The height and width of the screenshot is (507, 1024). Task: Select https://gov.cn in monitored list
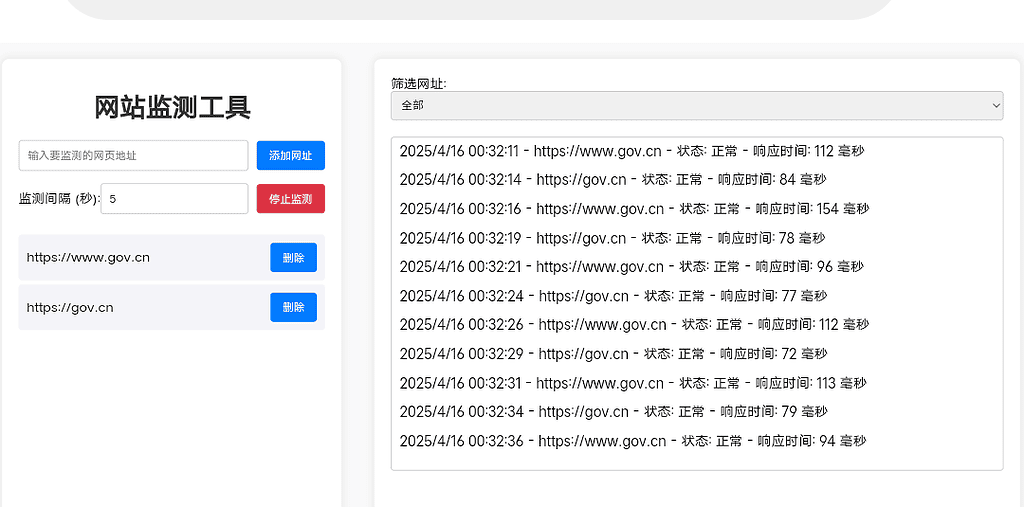[x=70, y=307]
